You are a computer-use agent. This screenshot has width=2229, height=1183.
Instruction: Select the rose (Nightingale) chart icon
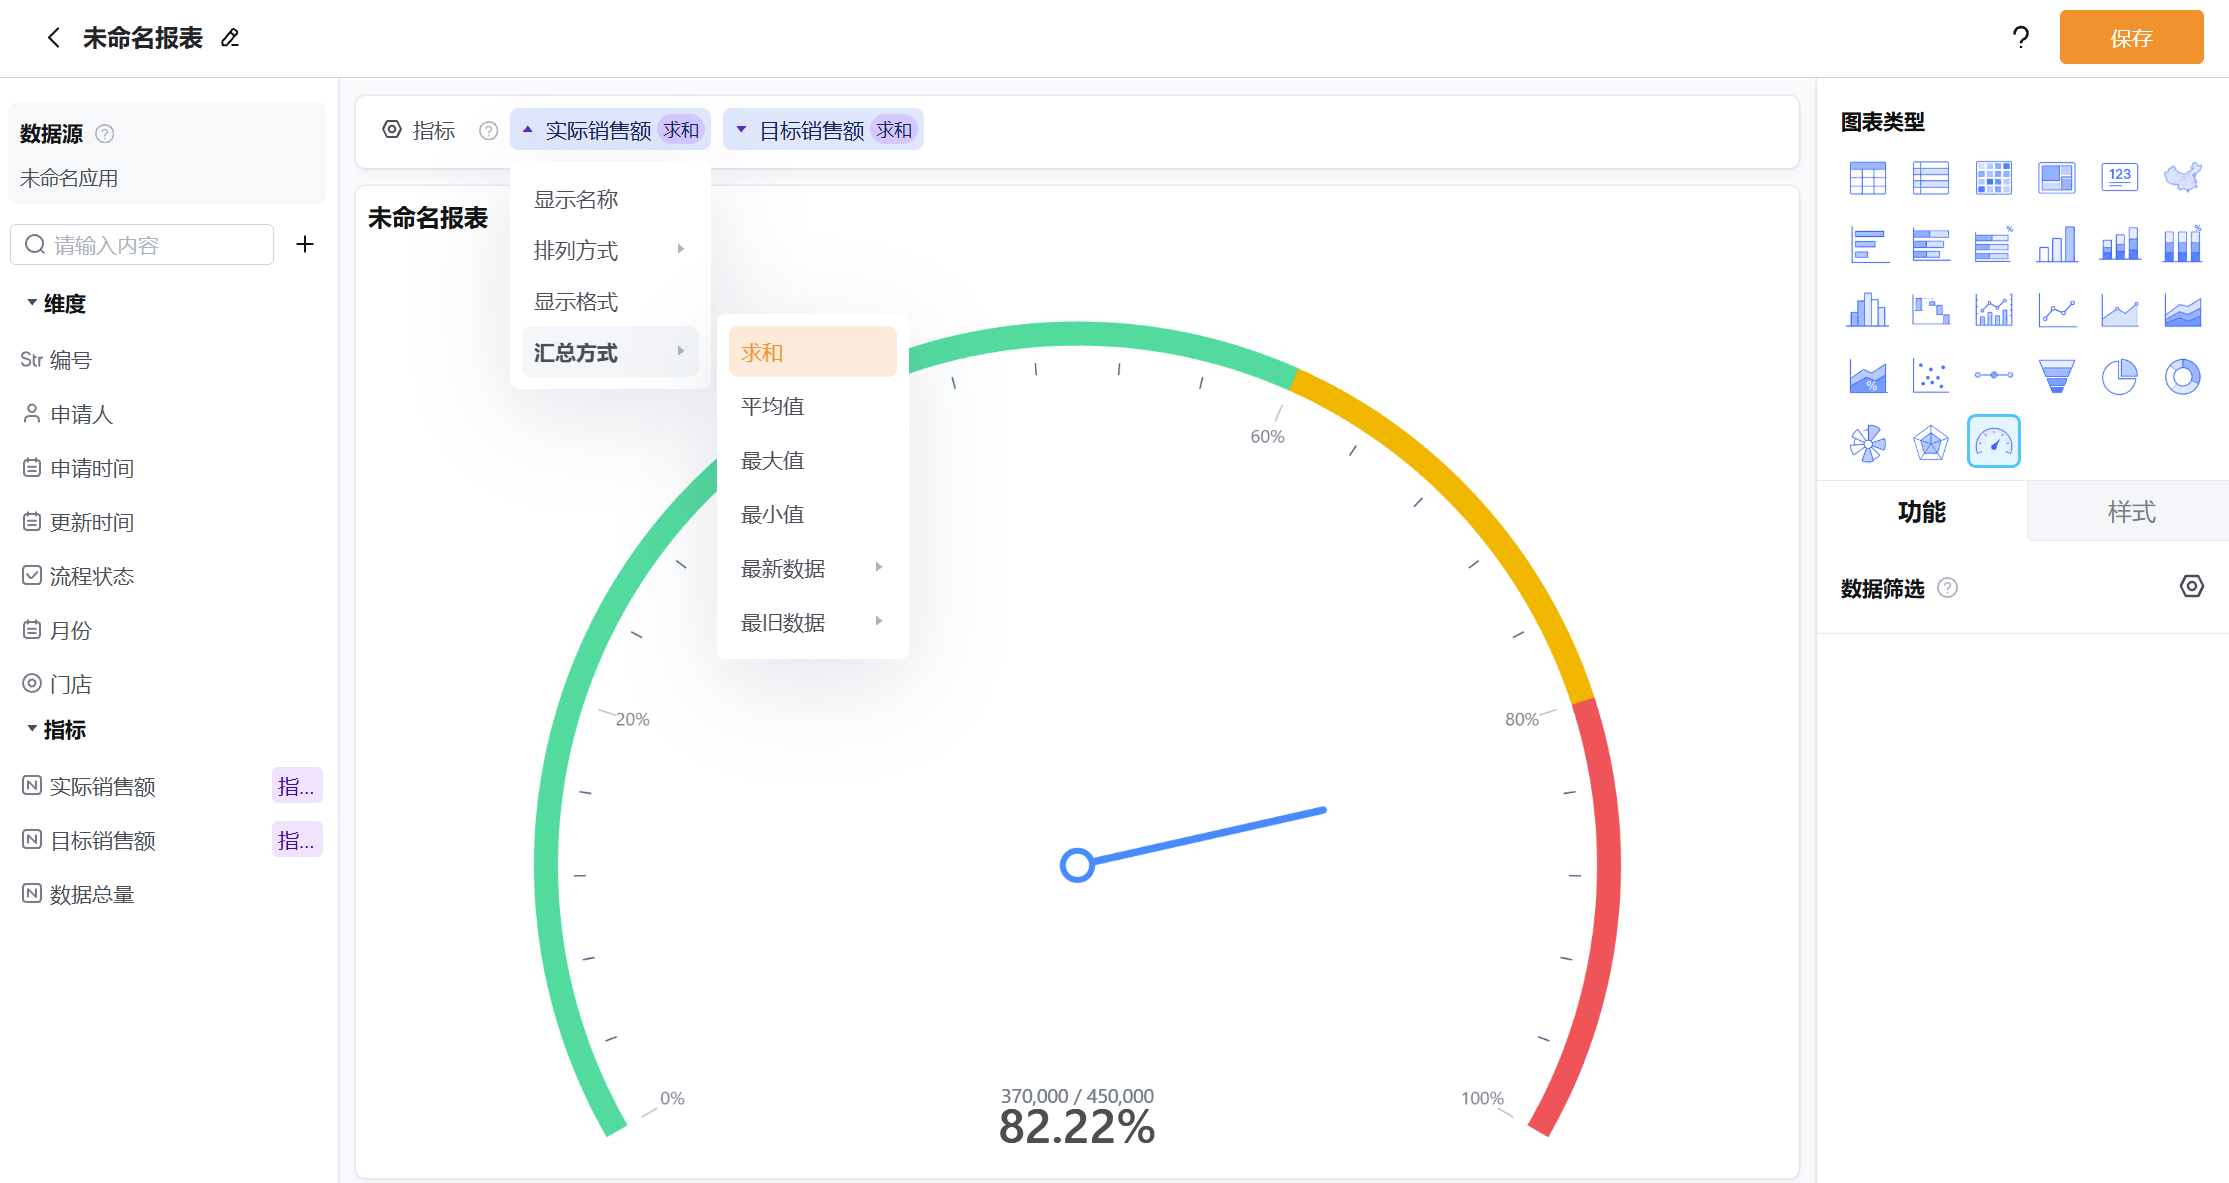pos(1867,442)
